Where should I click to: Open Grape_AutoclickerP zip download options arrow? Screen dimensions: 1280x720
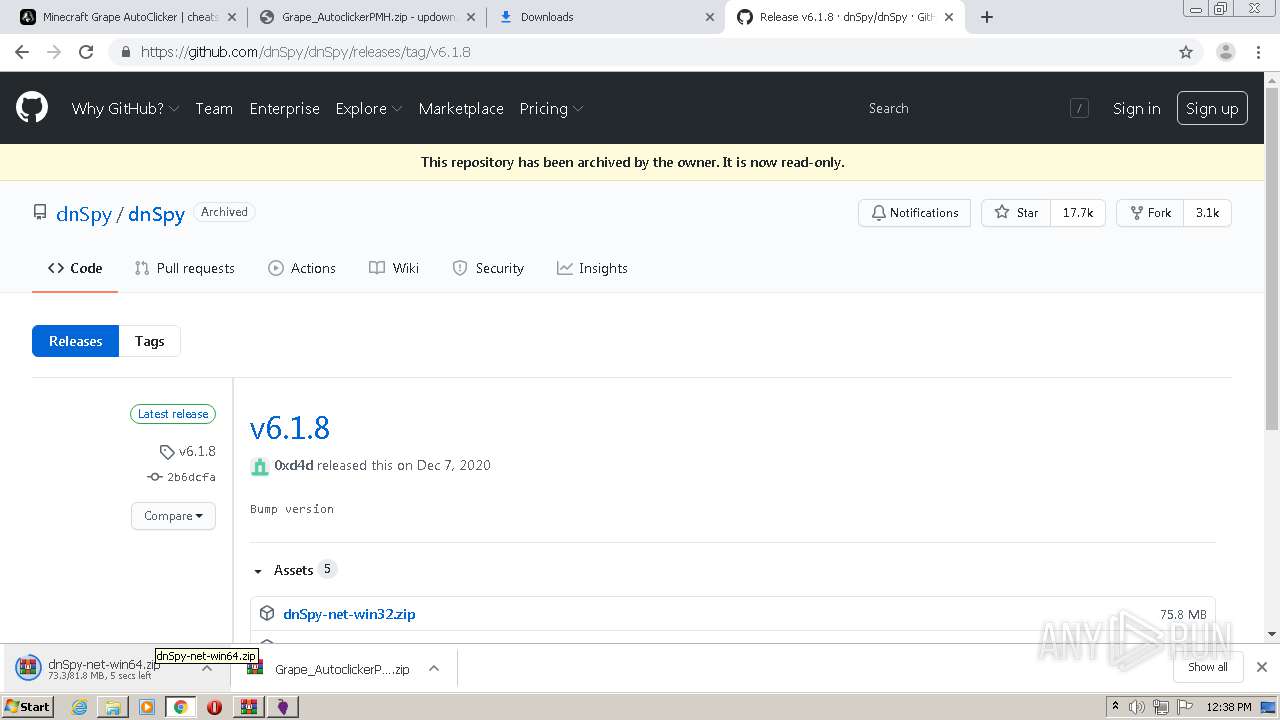click(x=434, y=669)
